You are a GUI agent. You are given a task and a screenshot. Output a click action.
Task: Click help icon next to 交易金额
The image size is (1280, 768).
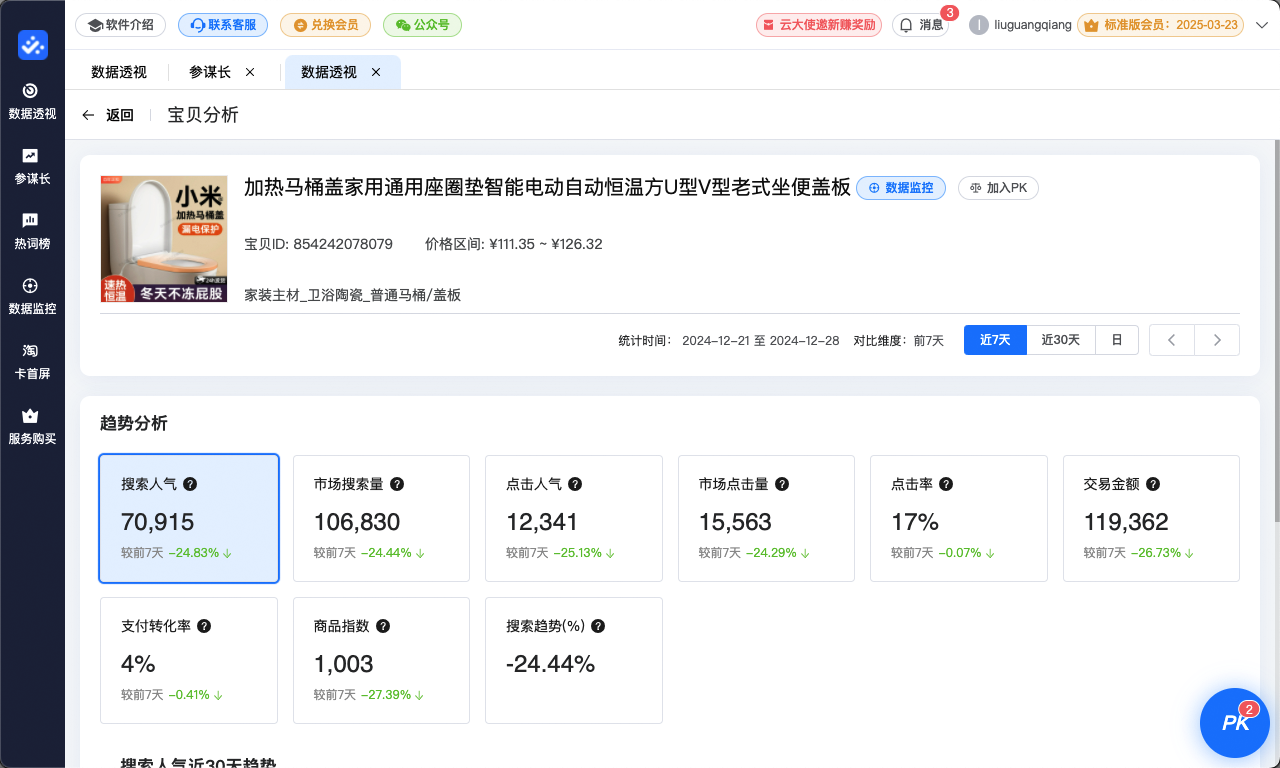click(1153, 484)
